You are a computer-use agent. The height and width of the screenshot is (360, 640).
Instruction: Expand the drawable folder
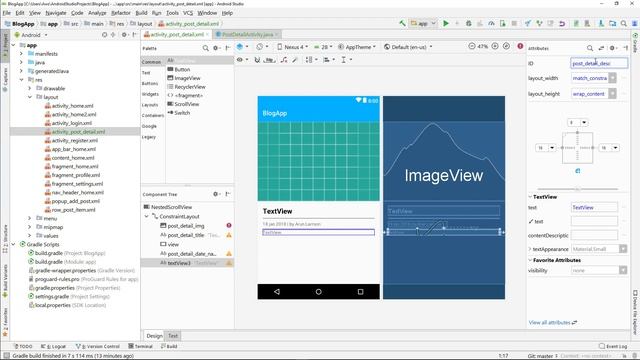click(x=30, y=88)
